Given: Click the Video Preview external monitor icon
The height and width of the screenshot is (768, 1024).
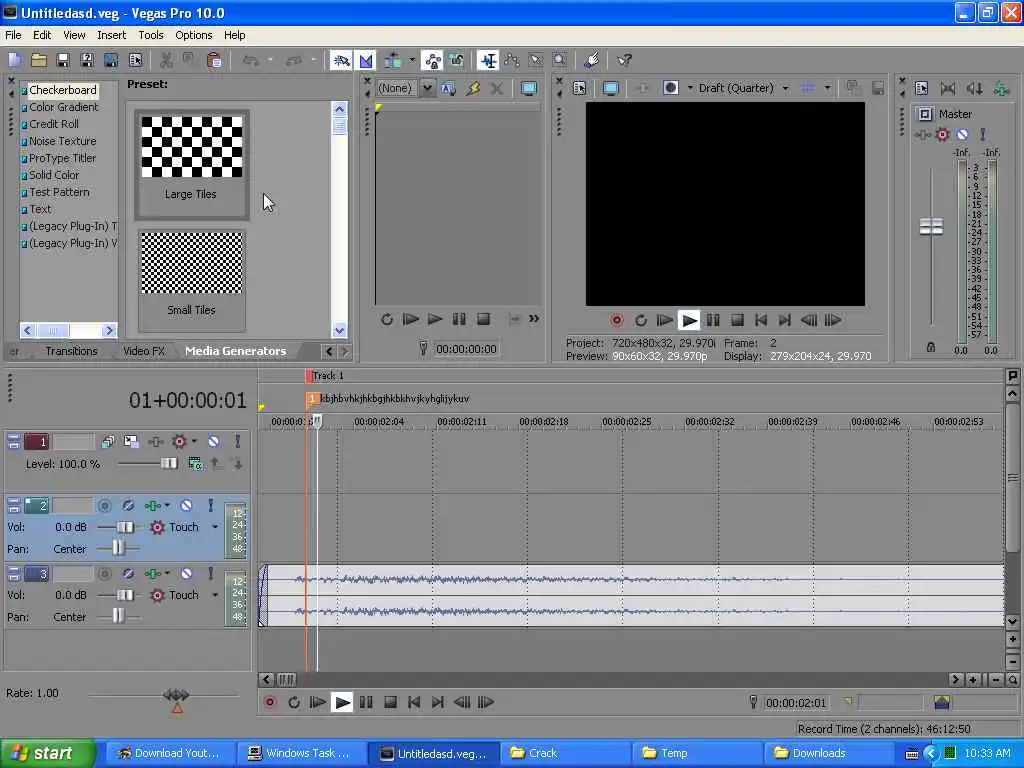Looking at the screenshot, I should pyautogui.click(x=610, y=88).
